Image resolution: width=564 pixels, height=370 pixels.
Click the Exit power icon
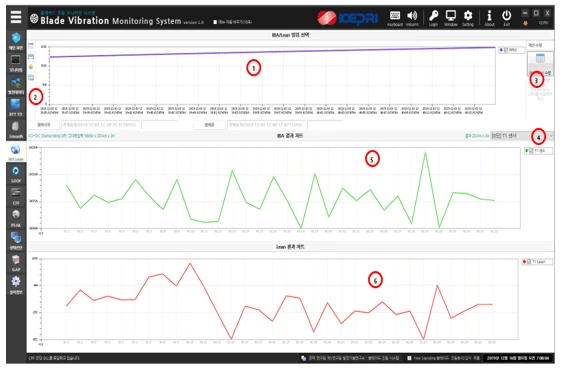click(x=506, y=18)
